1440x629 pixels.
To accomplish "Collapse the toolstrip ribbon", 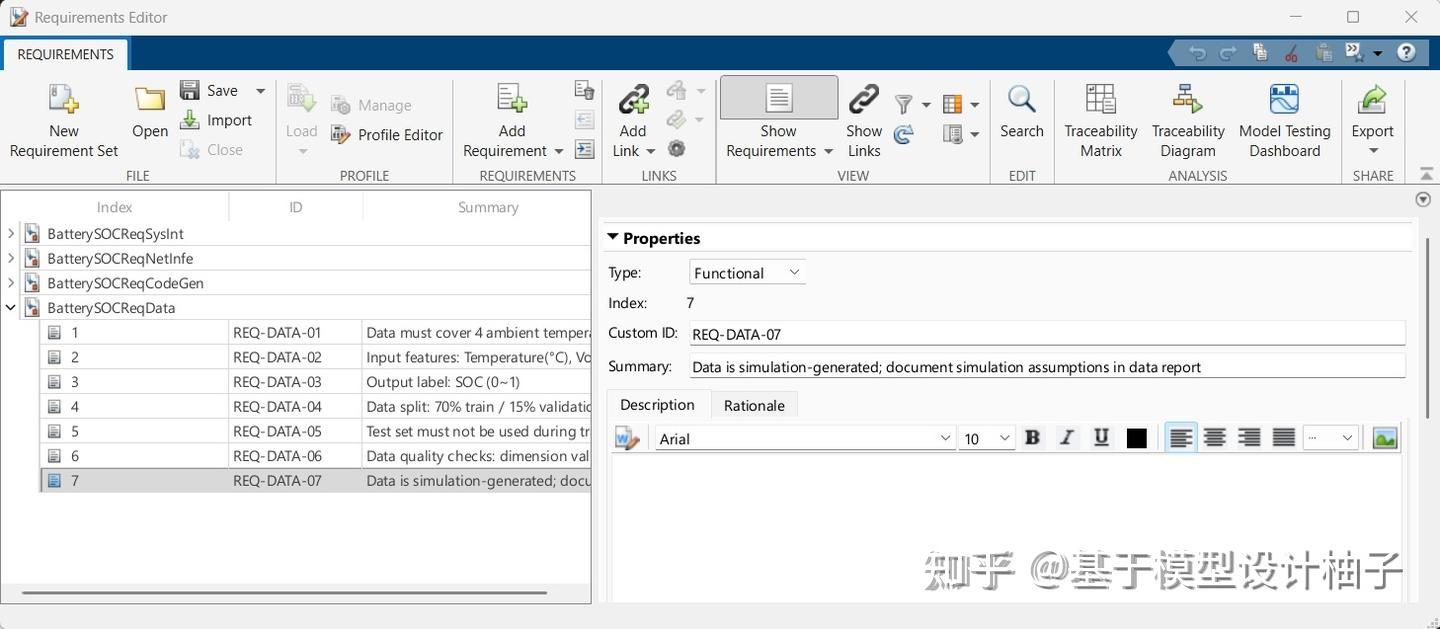I will 1426,174.
